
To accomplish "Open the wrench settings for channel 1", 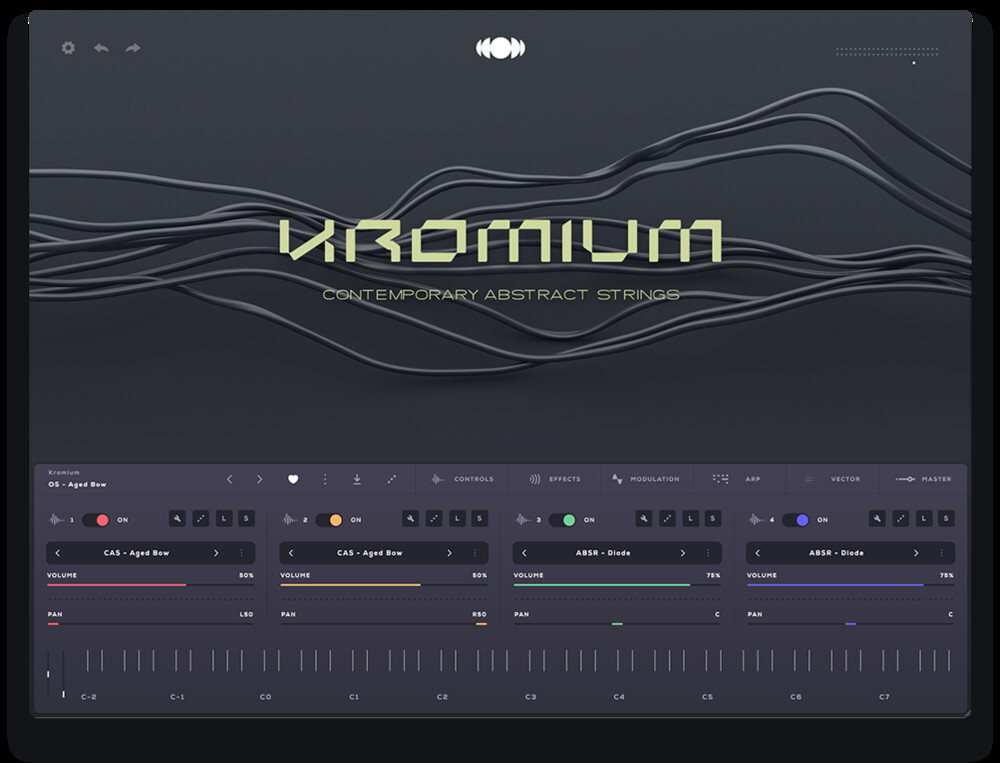I will 175,517.
